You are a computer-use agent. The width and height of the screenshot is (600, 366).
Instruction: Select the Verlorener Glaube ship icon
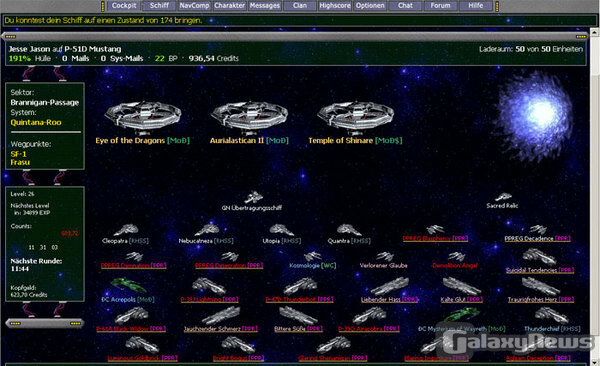pos(385,256)
